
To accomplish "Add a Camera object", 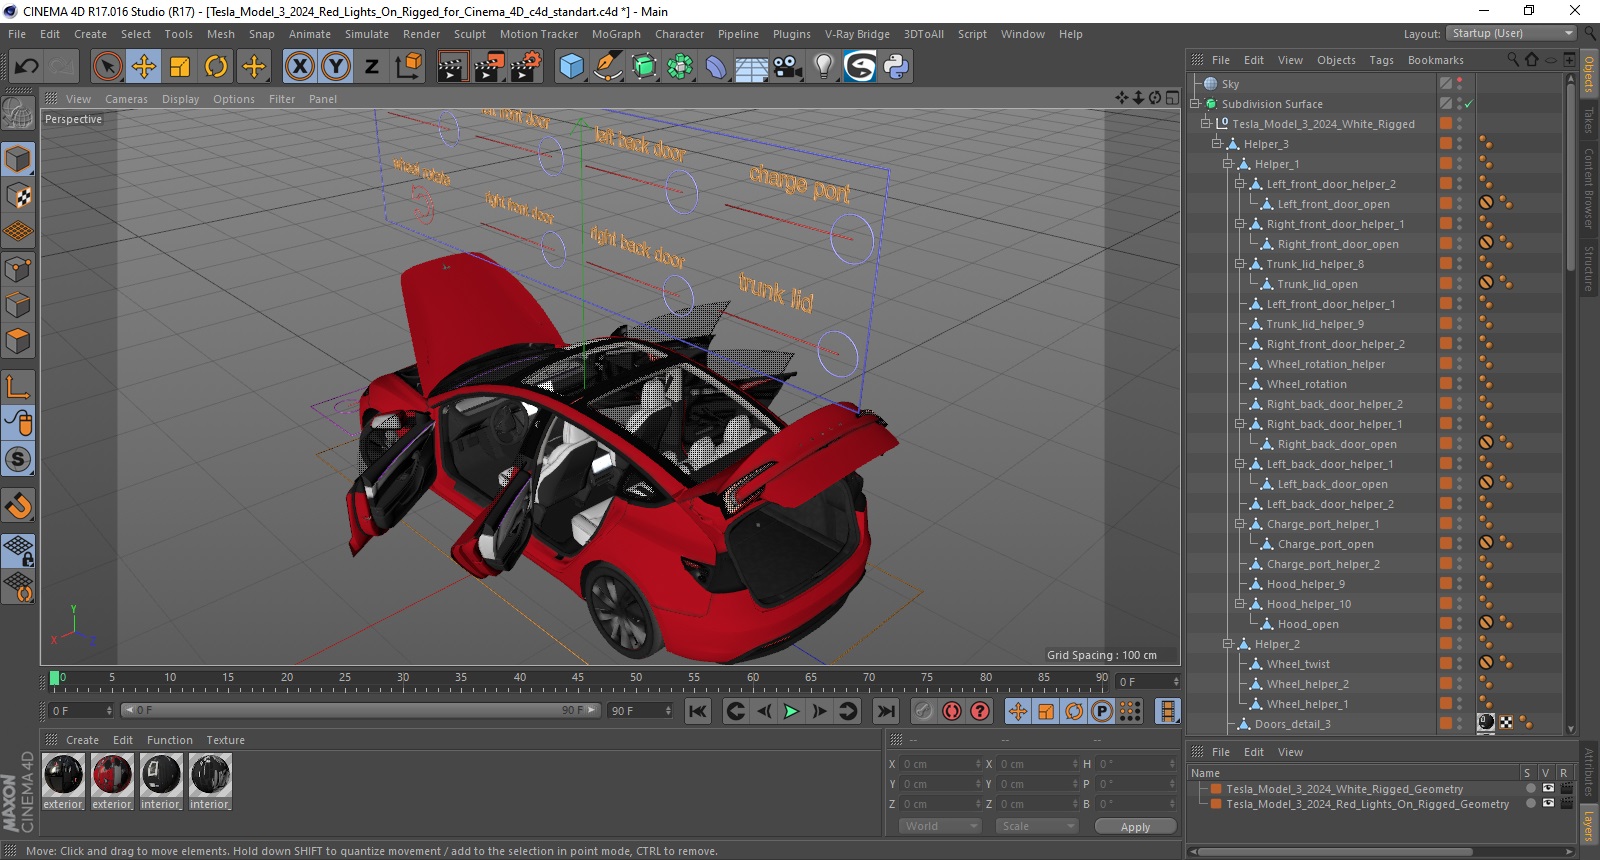I will (788, 67).
